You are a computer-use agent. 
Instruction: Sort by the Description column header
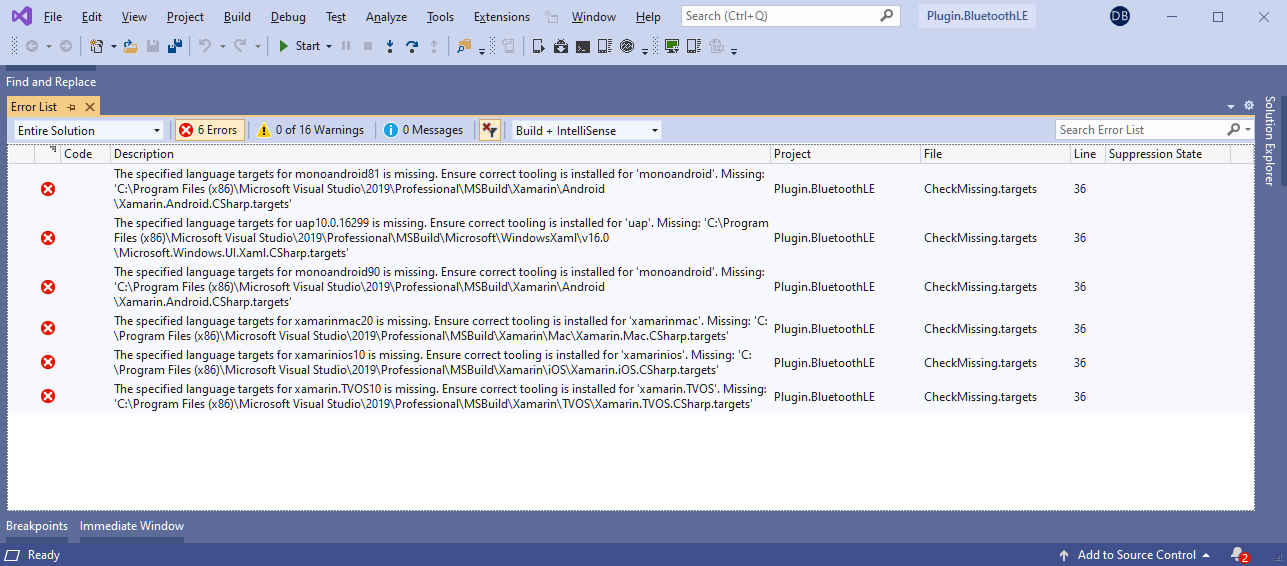point(440,154)
